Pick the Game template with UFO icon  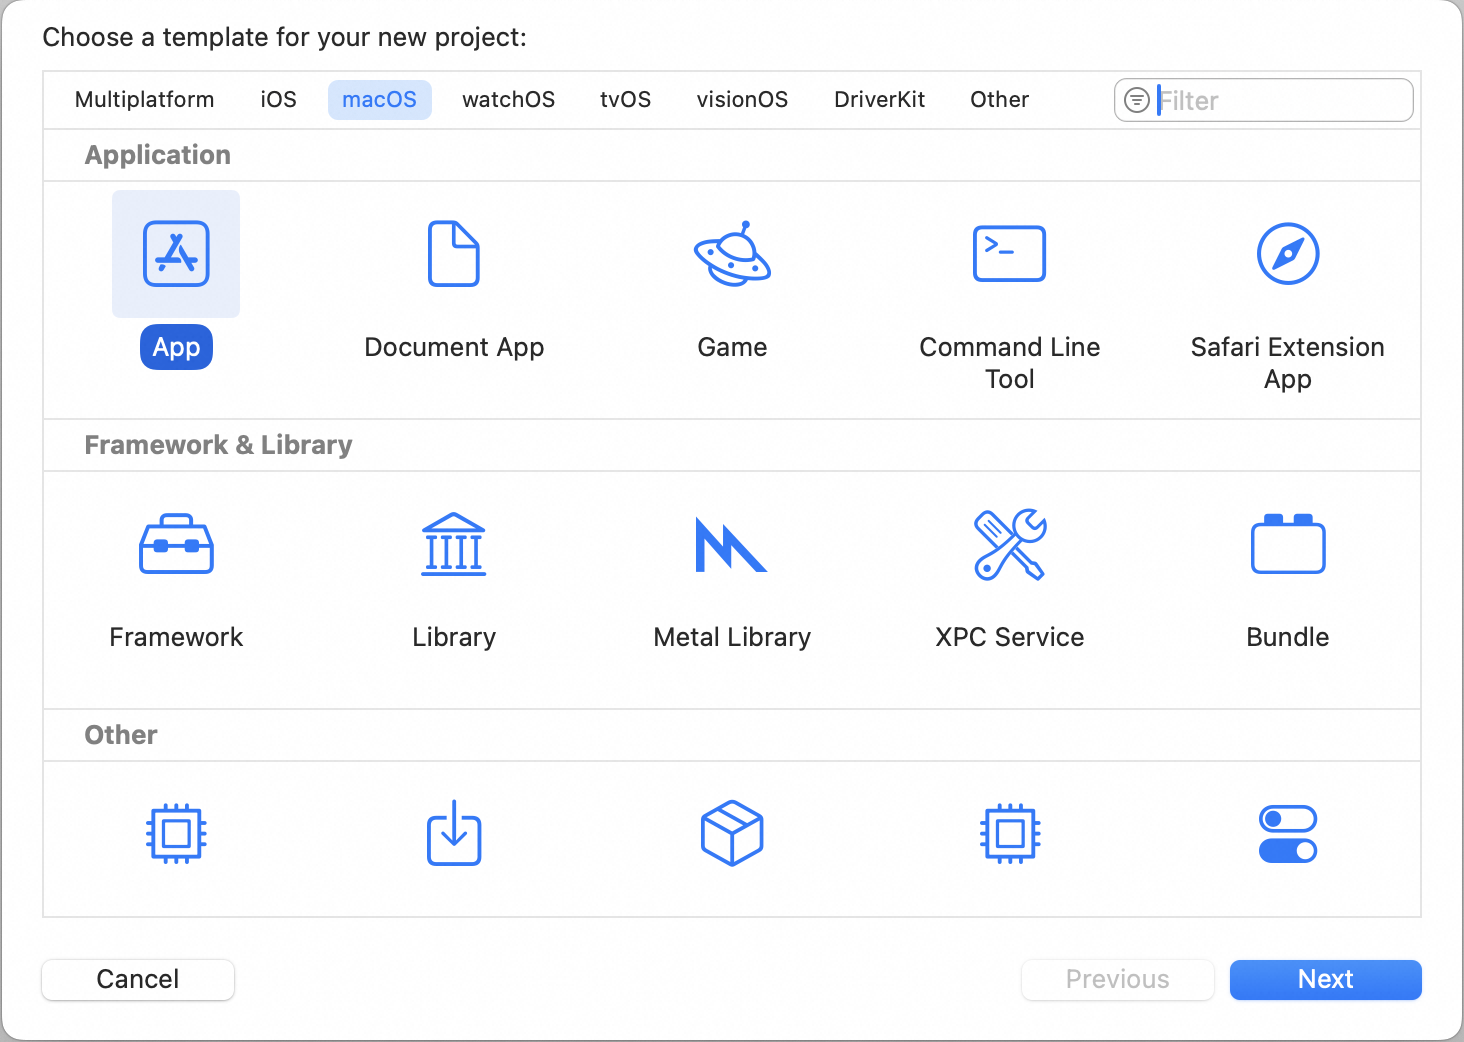(732, 254)
